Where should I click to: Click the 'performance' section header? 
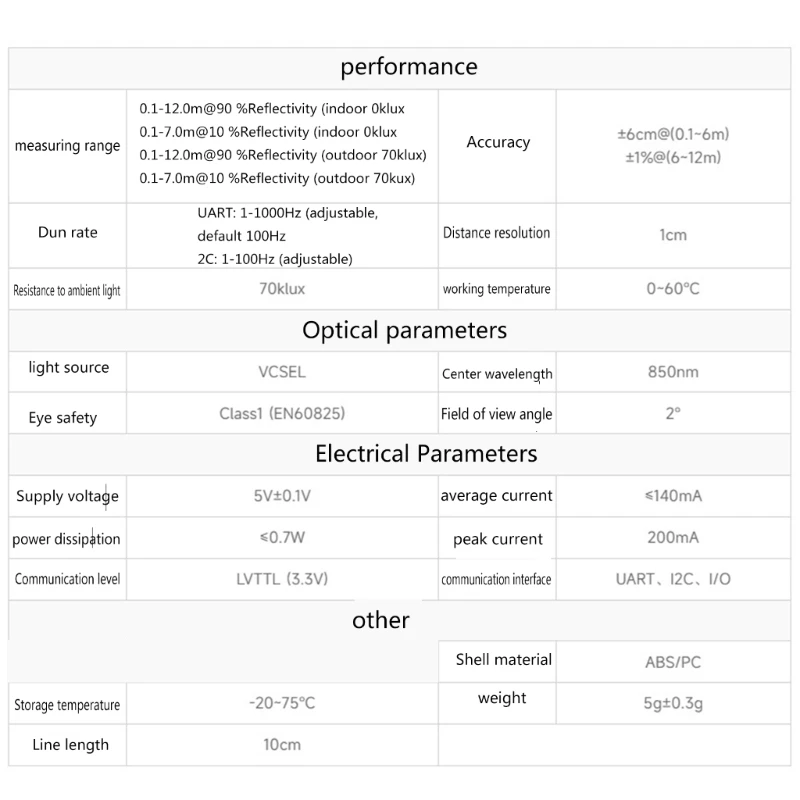coord(409,67)
